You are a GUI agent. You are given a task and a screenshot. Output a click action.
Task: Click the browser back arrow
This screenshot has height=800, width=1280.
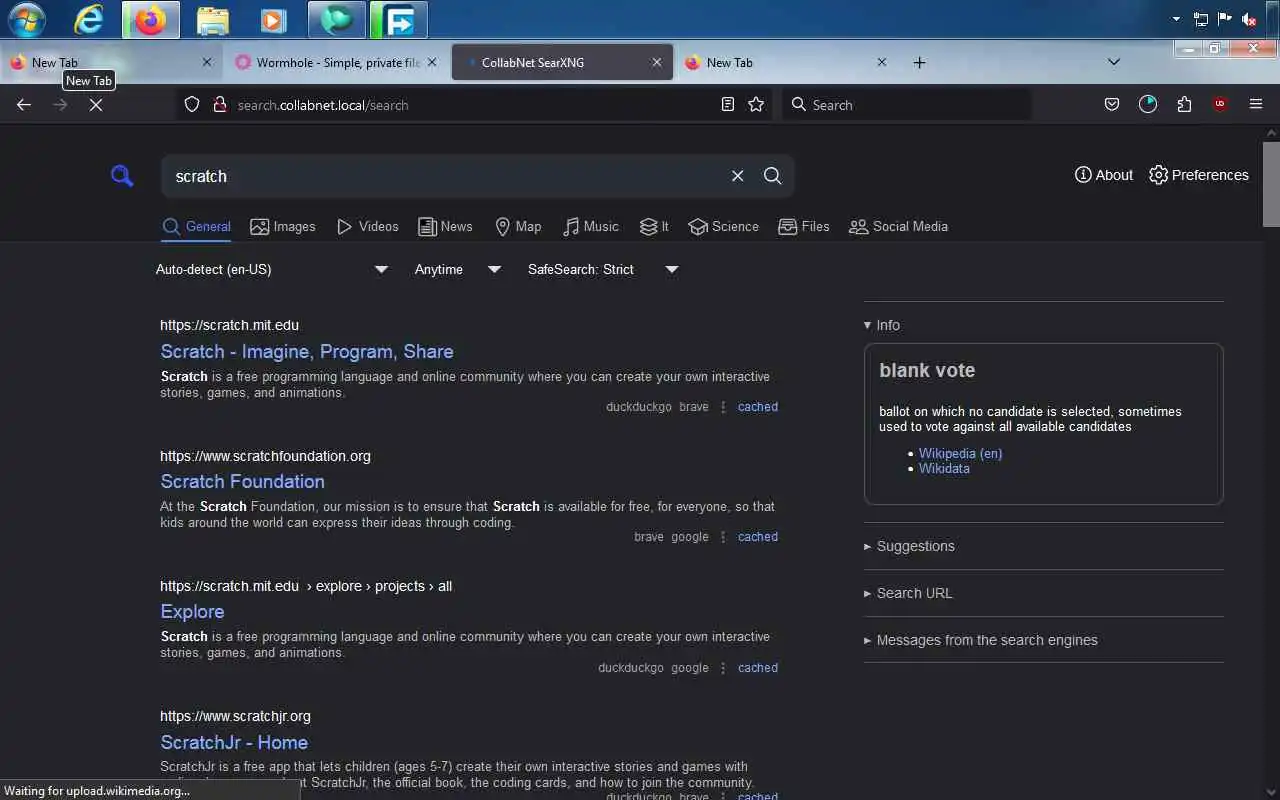pos(24,104)
